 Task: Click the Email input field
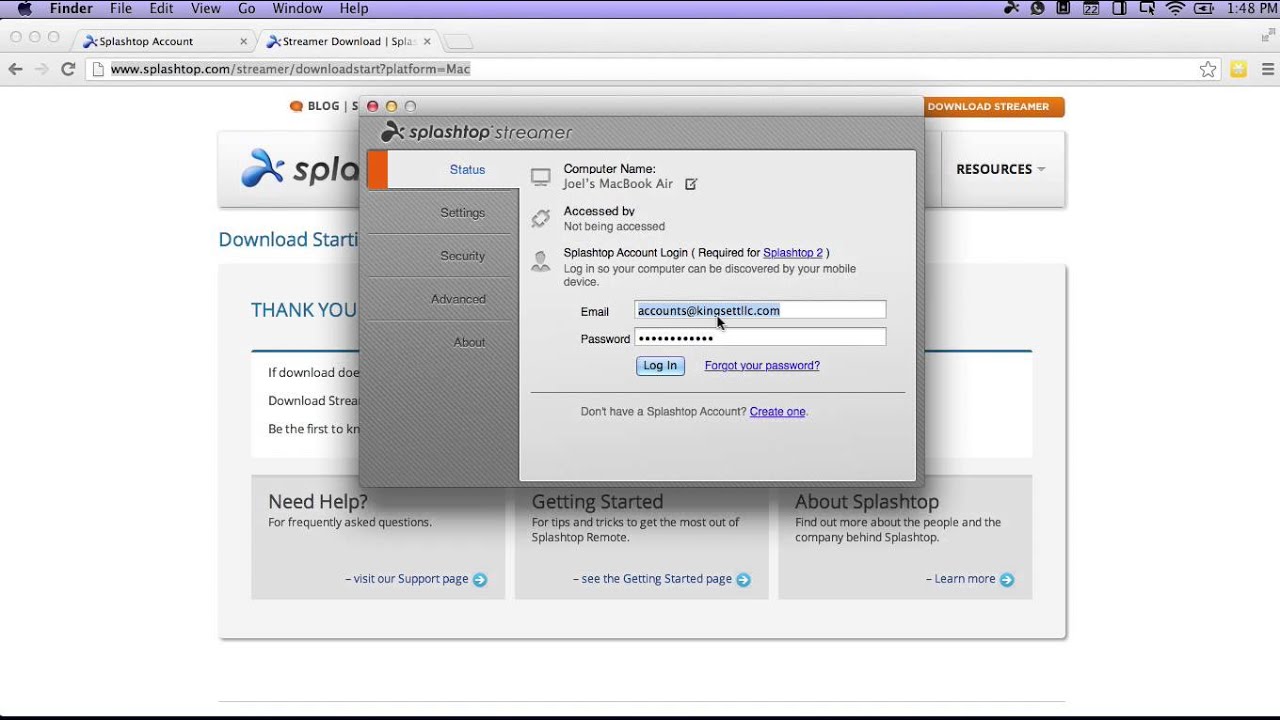[760, 310]
